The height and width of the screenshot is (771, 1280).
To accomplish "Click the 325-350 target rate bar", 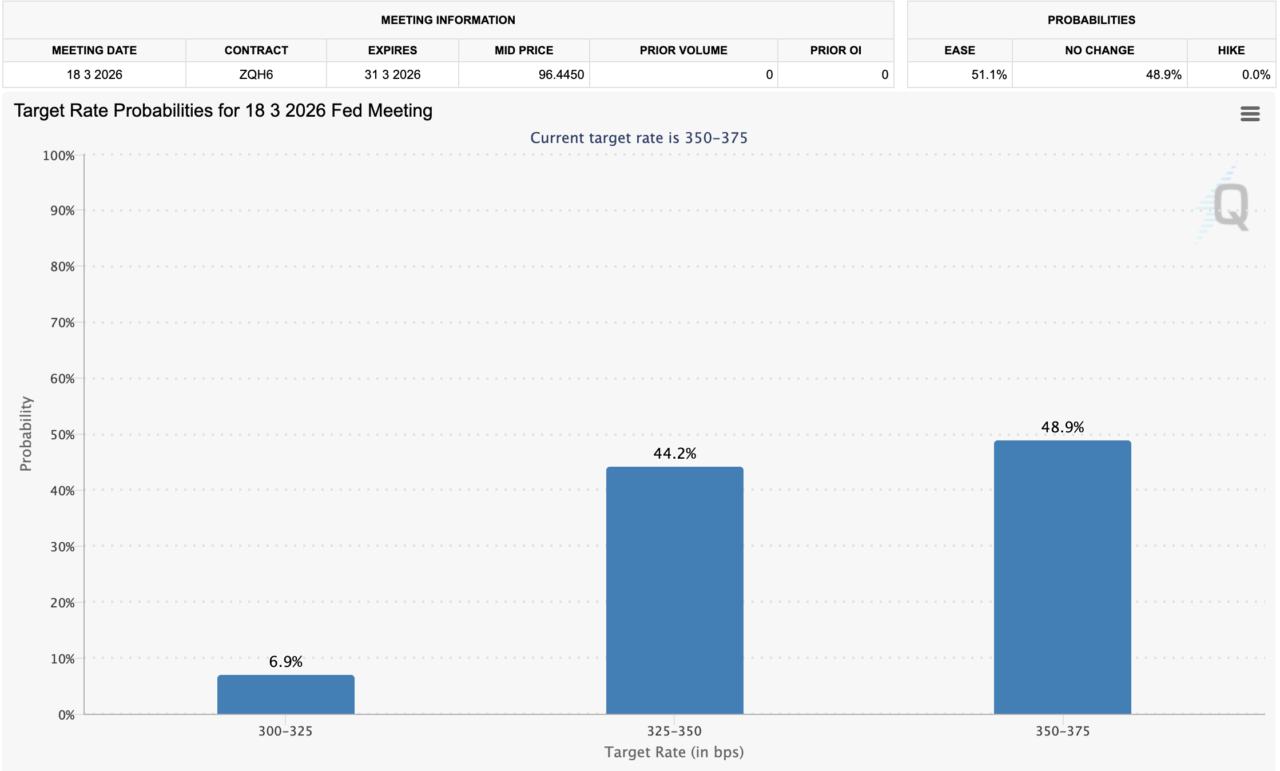I will pos(674,590).
